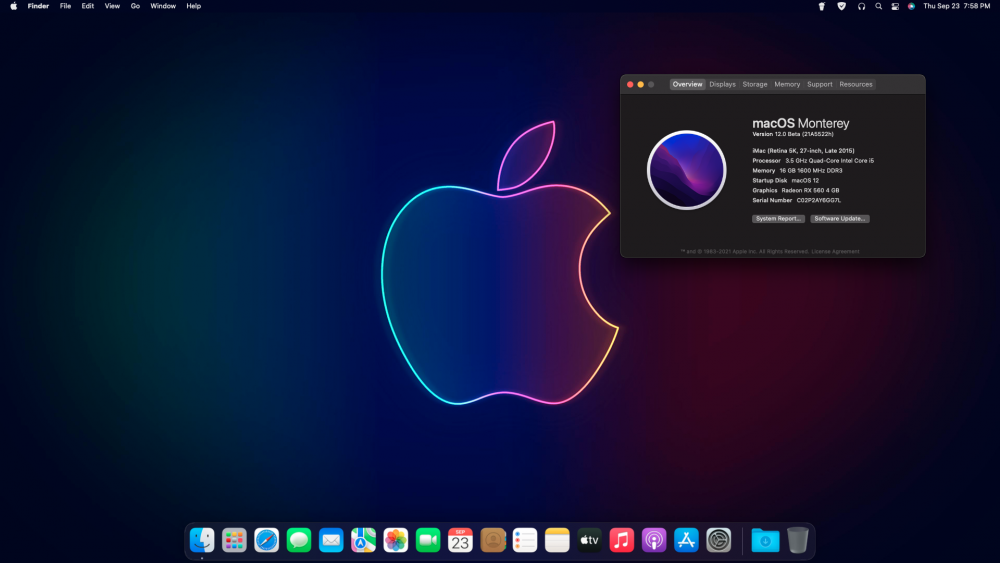Launch Reminders from the Dock

[525, 540]
